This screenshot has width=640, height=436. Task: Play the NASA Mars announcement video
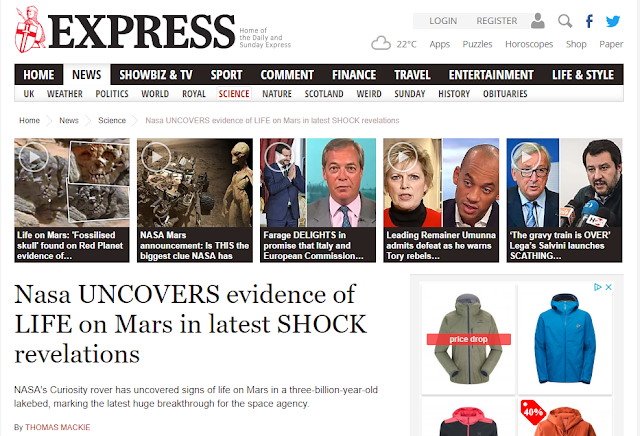156,157
